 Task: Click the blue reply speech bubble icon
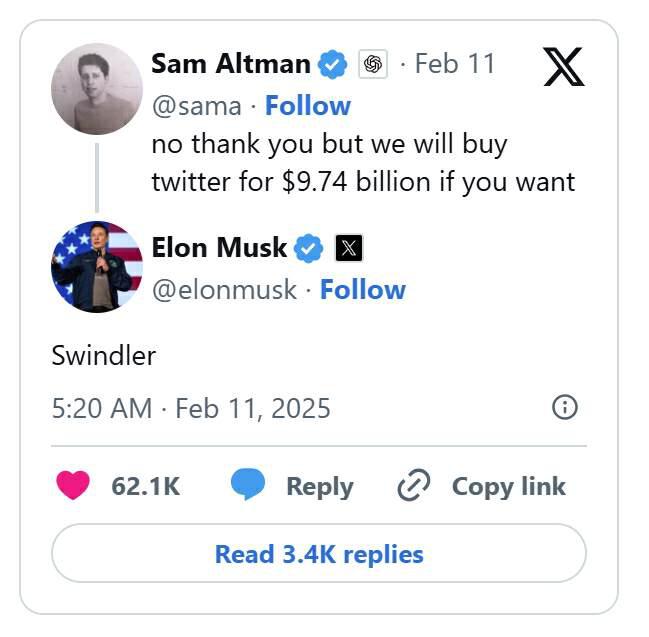coord(248,486)
